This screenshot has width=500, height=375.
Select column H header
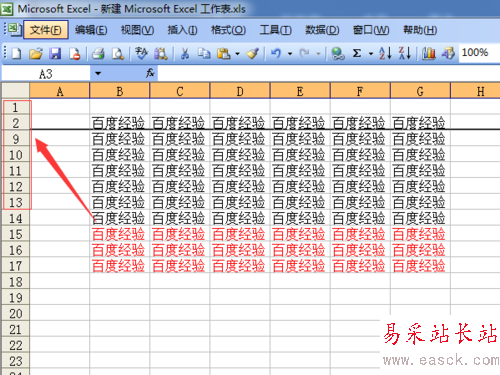[476, 91]
